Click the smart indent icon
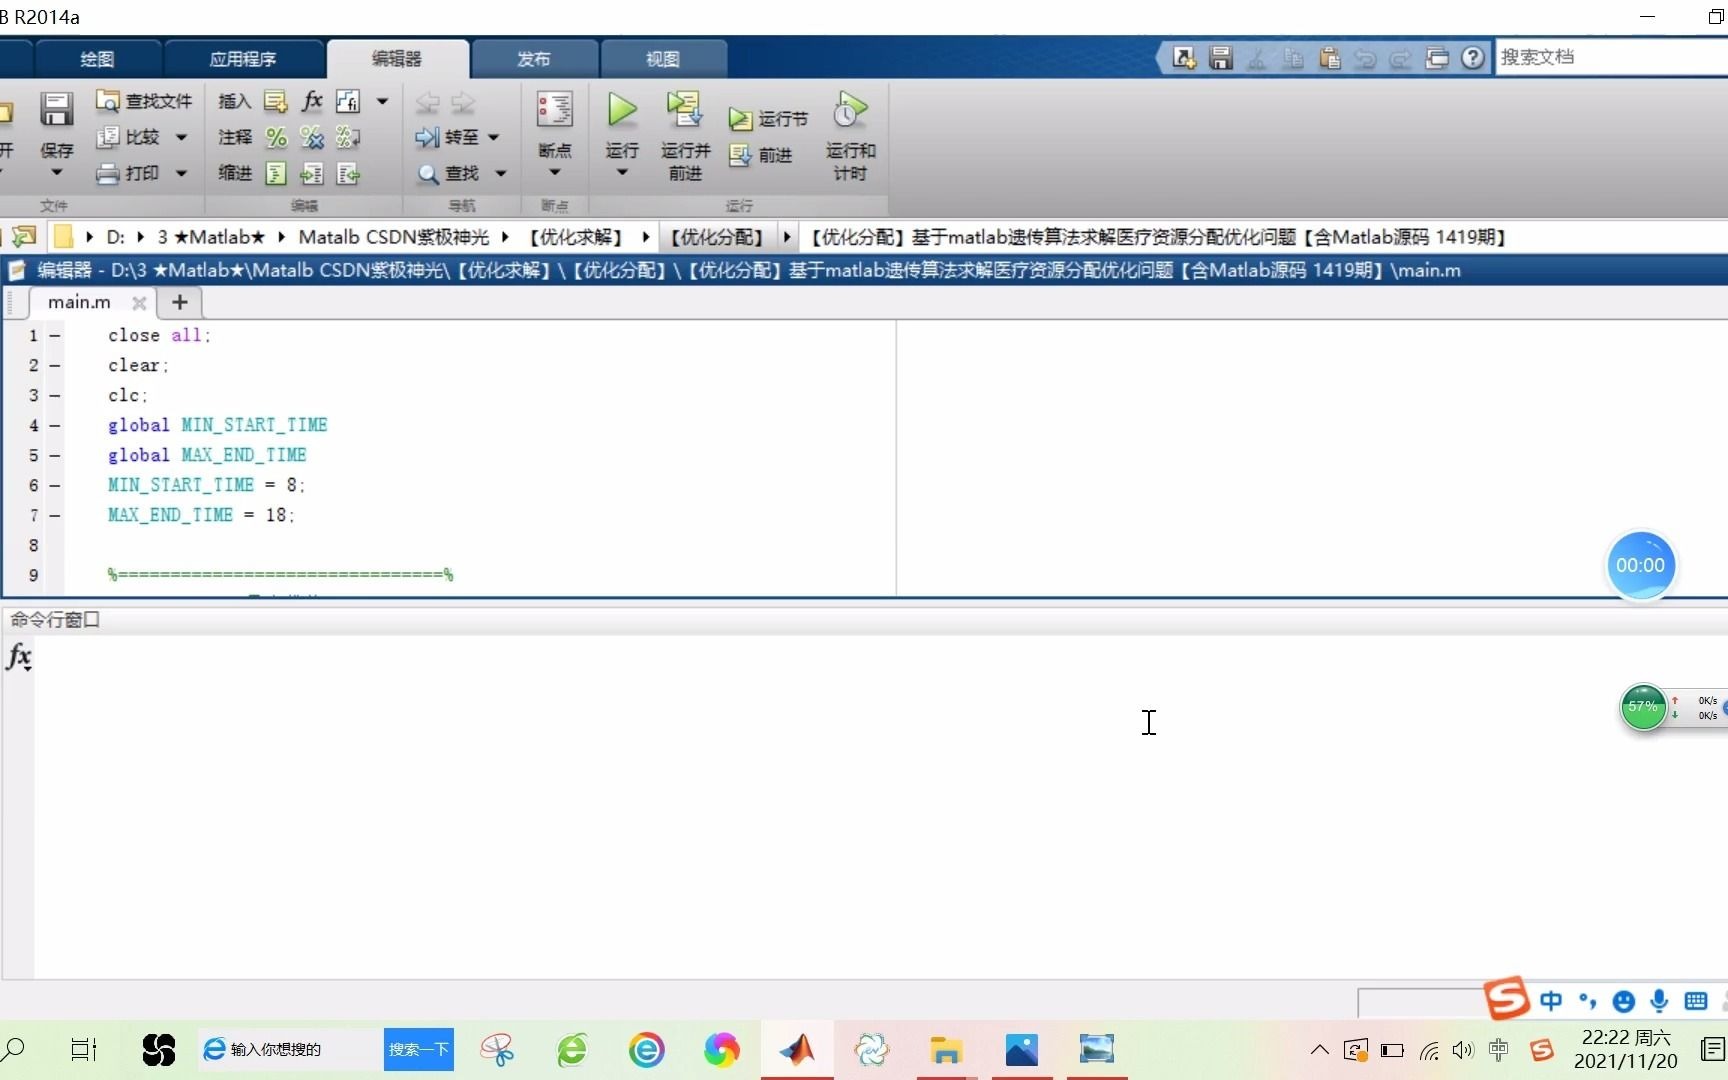The width and height of the screenshot is (1728, 1080). [x=276, y=174]
